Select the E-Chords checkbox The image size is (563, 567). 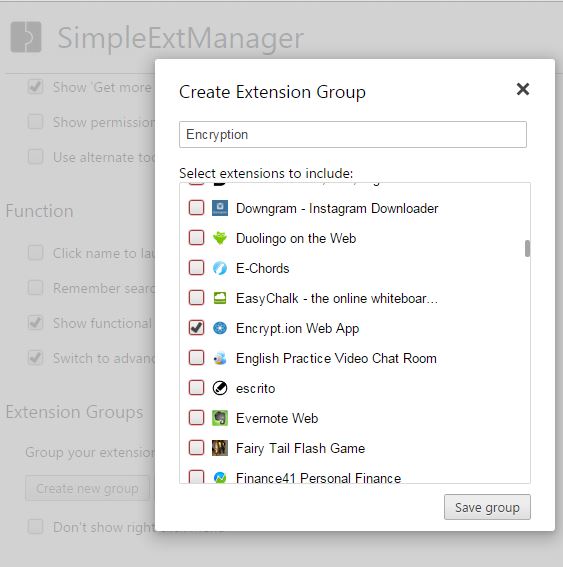tap(196, 268)
